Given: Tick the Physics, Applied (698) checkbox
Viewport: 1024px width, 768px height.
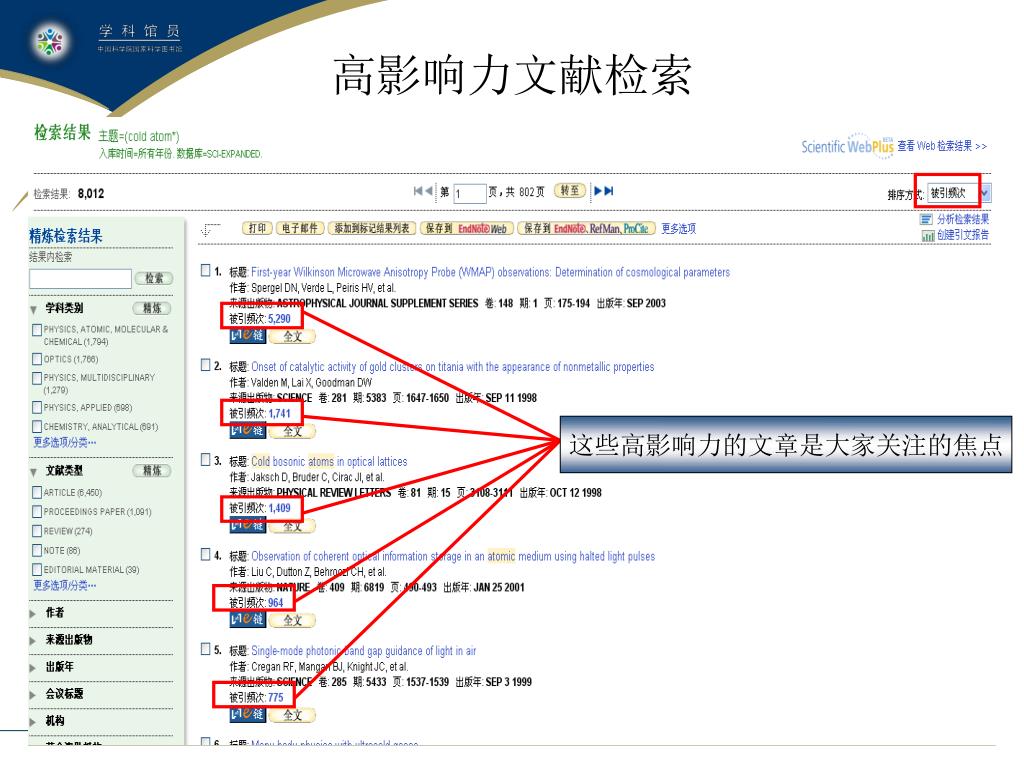Looking at the screenshot, I should (37, 408).
